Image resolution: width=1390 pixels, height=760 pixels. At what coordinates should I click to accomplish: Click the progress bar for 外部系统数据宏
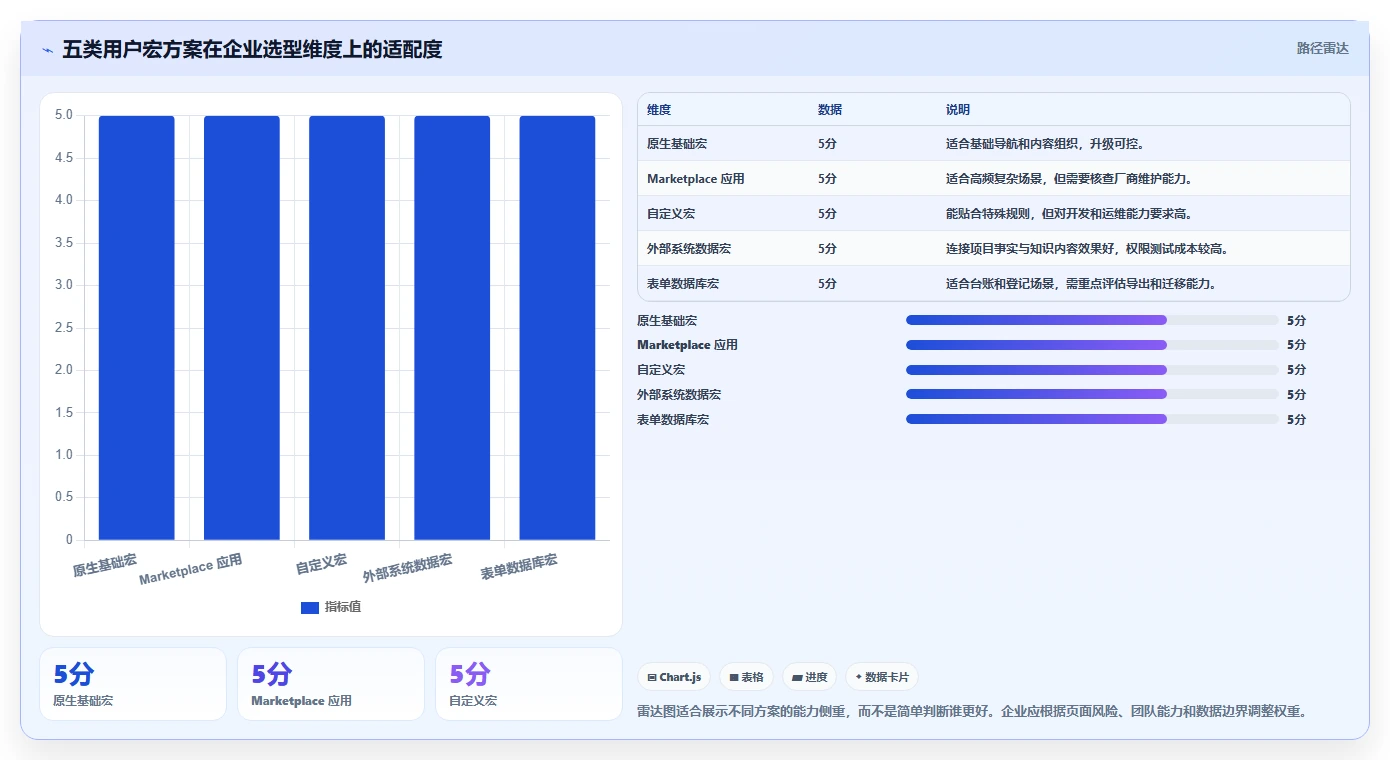click(1092, 394)
